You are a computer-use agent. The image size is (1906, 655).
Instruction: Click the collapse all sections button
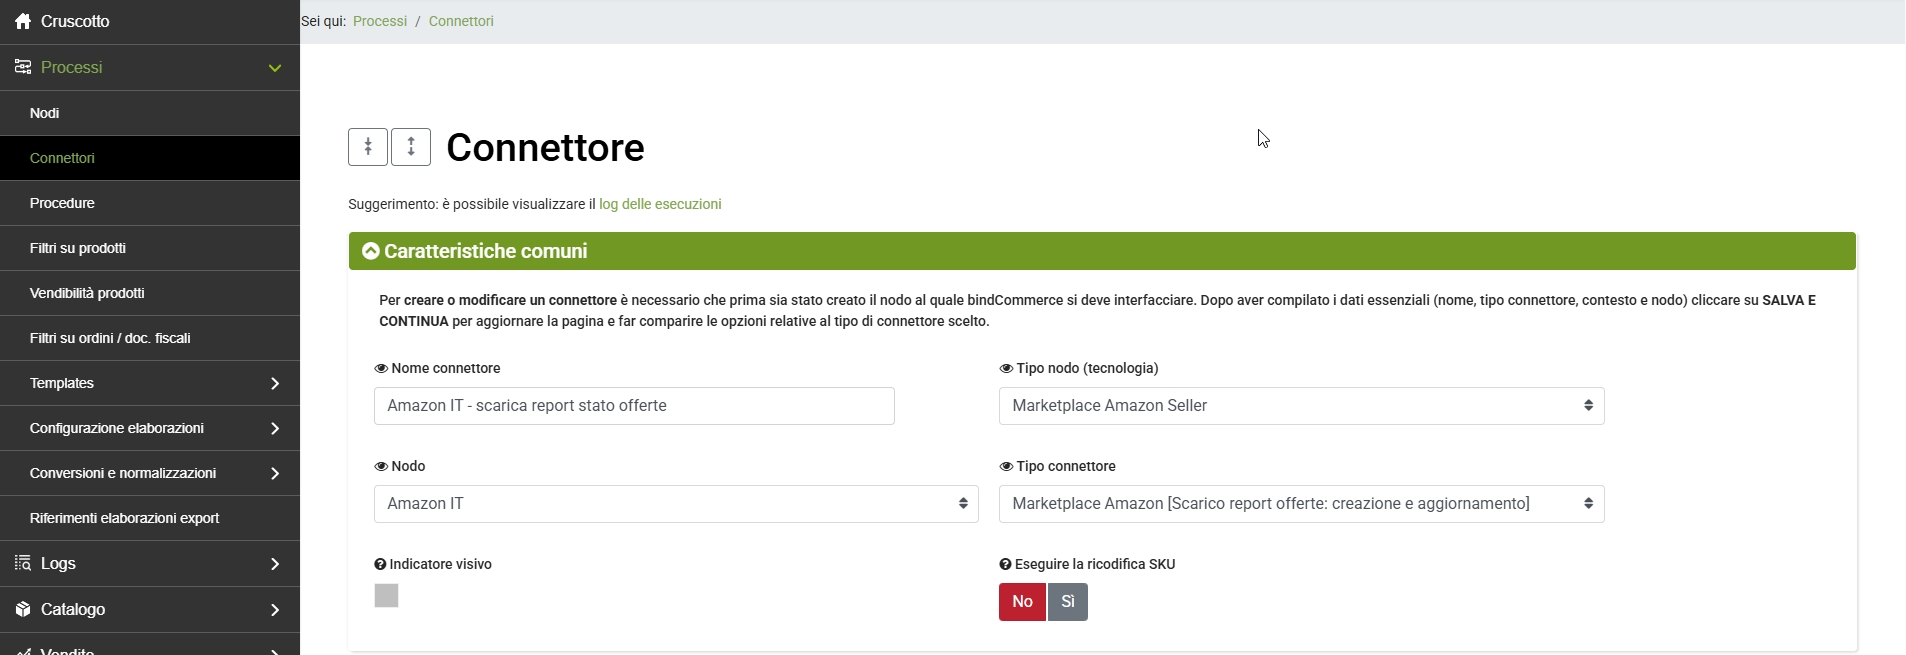click(368, 147)
